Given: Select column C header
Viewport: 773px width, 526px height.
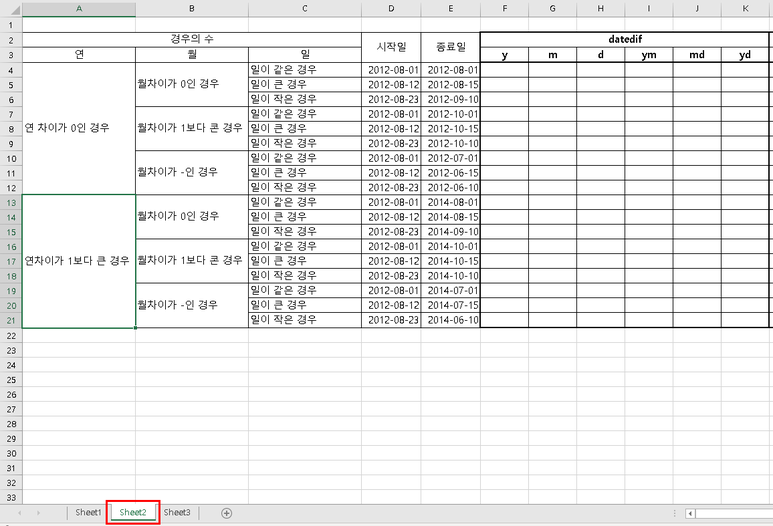Looking at the screenshot, I should [305, 8].
